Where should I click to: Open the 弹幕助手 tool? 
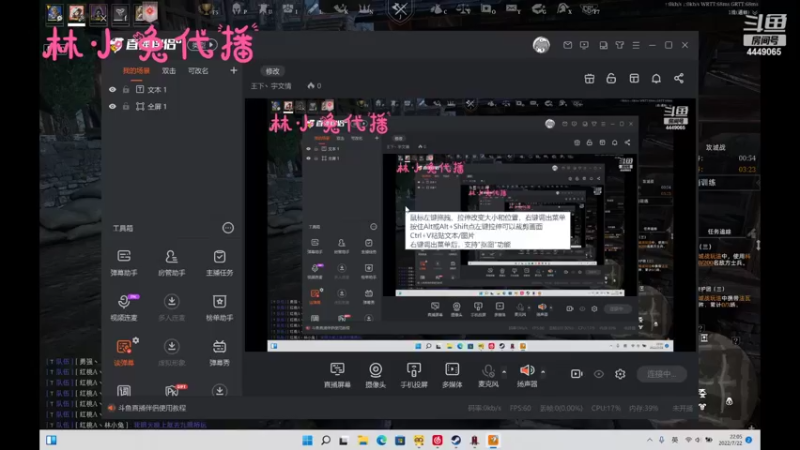[123, 262]
